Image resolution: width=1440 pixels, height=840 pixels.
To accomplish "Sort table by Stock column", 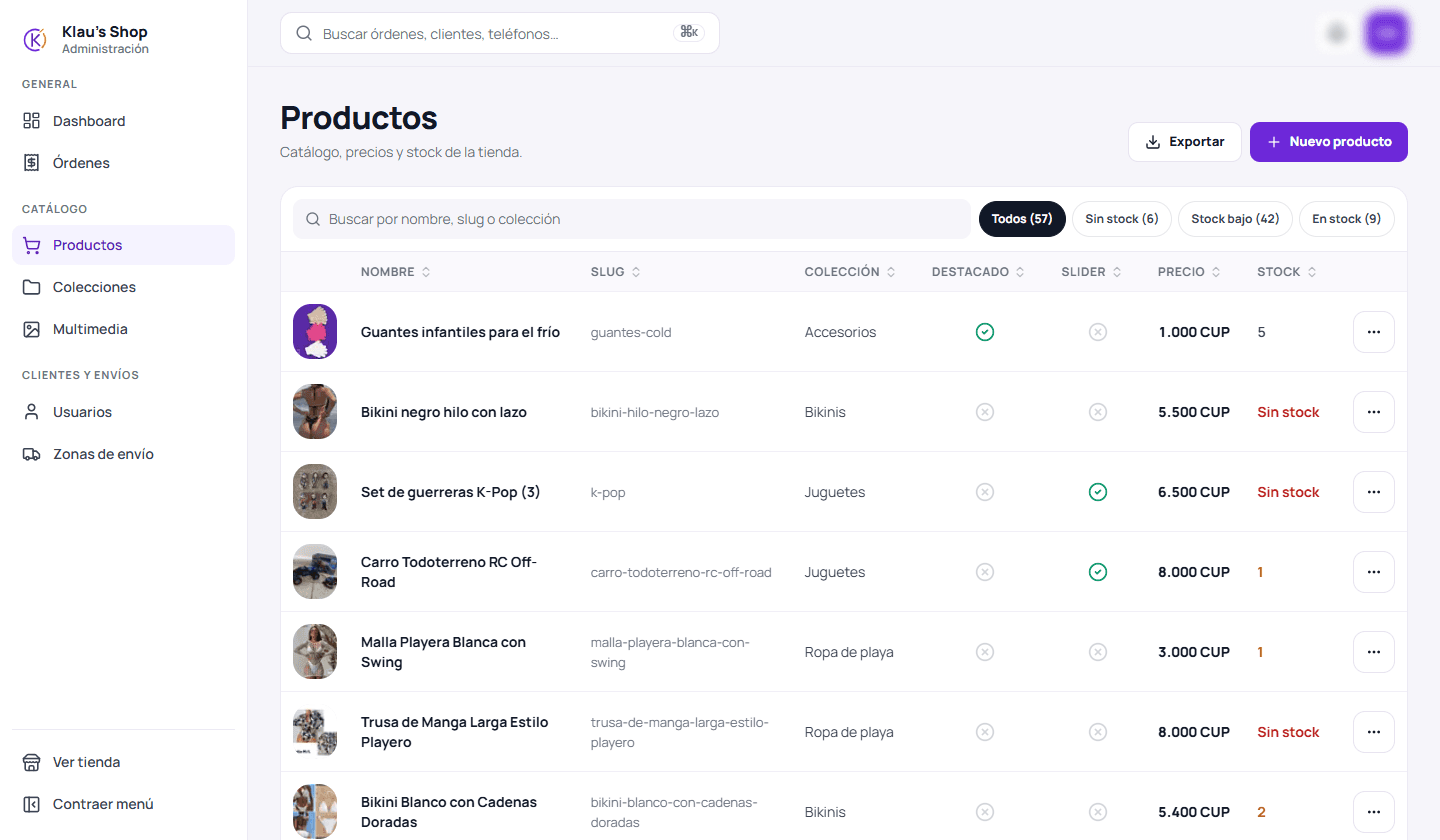I will point(1287,272).
